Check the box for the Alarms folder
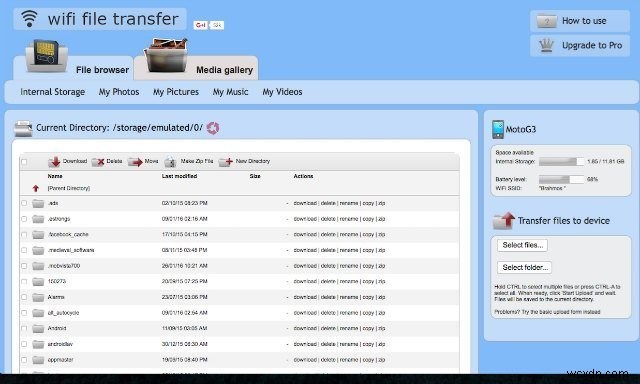This screenshot has width=640, height=384. (x=24, y=297)
